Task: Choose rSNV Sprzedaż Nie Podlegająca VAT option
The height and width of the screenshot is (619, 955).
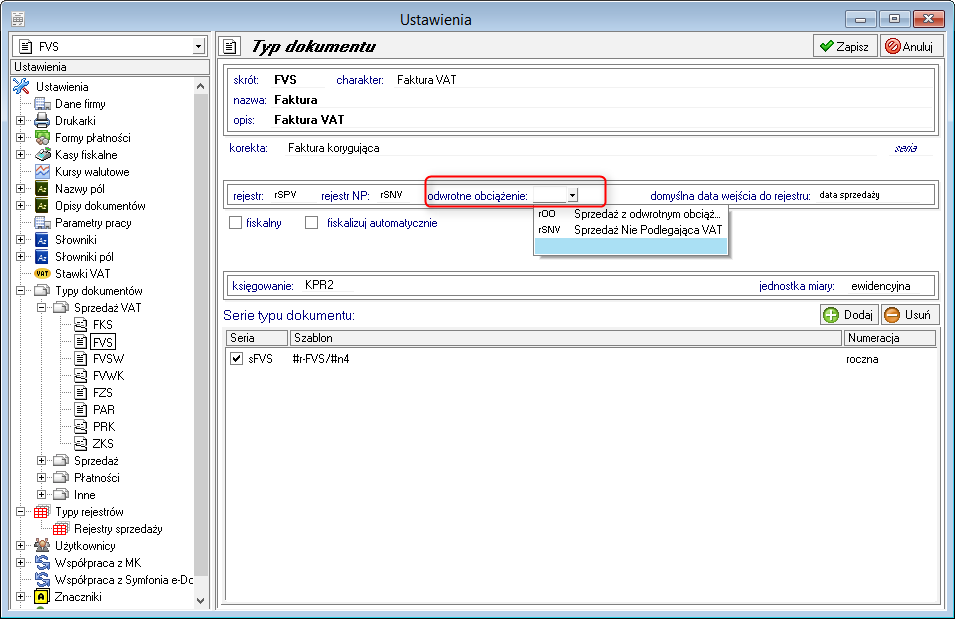Action: click(x=630, y=230)
